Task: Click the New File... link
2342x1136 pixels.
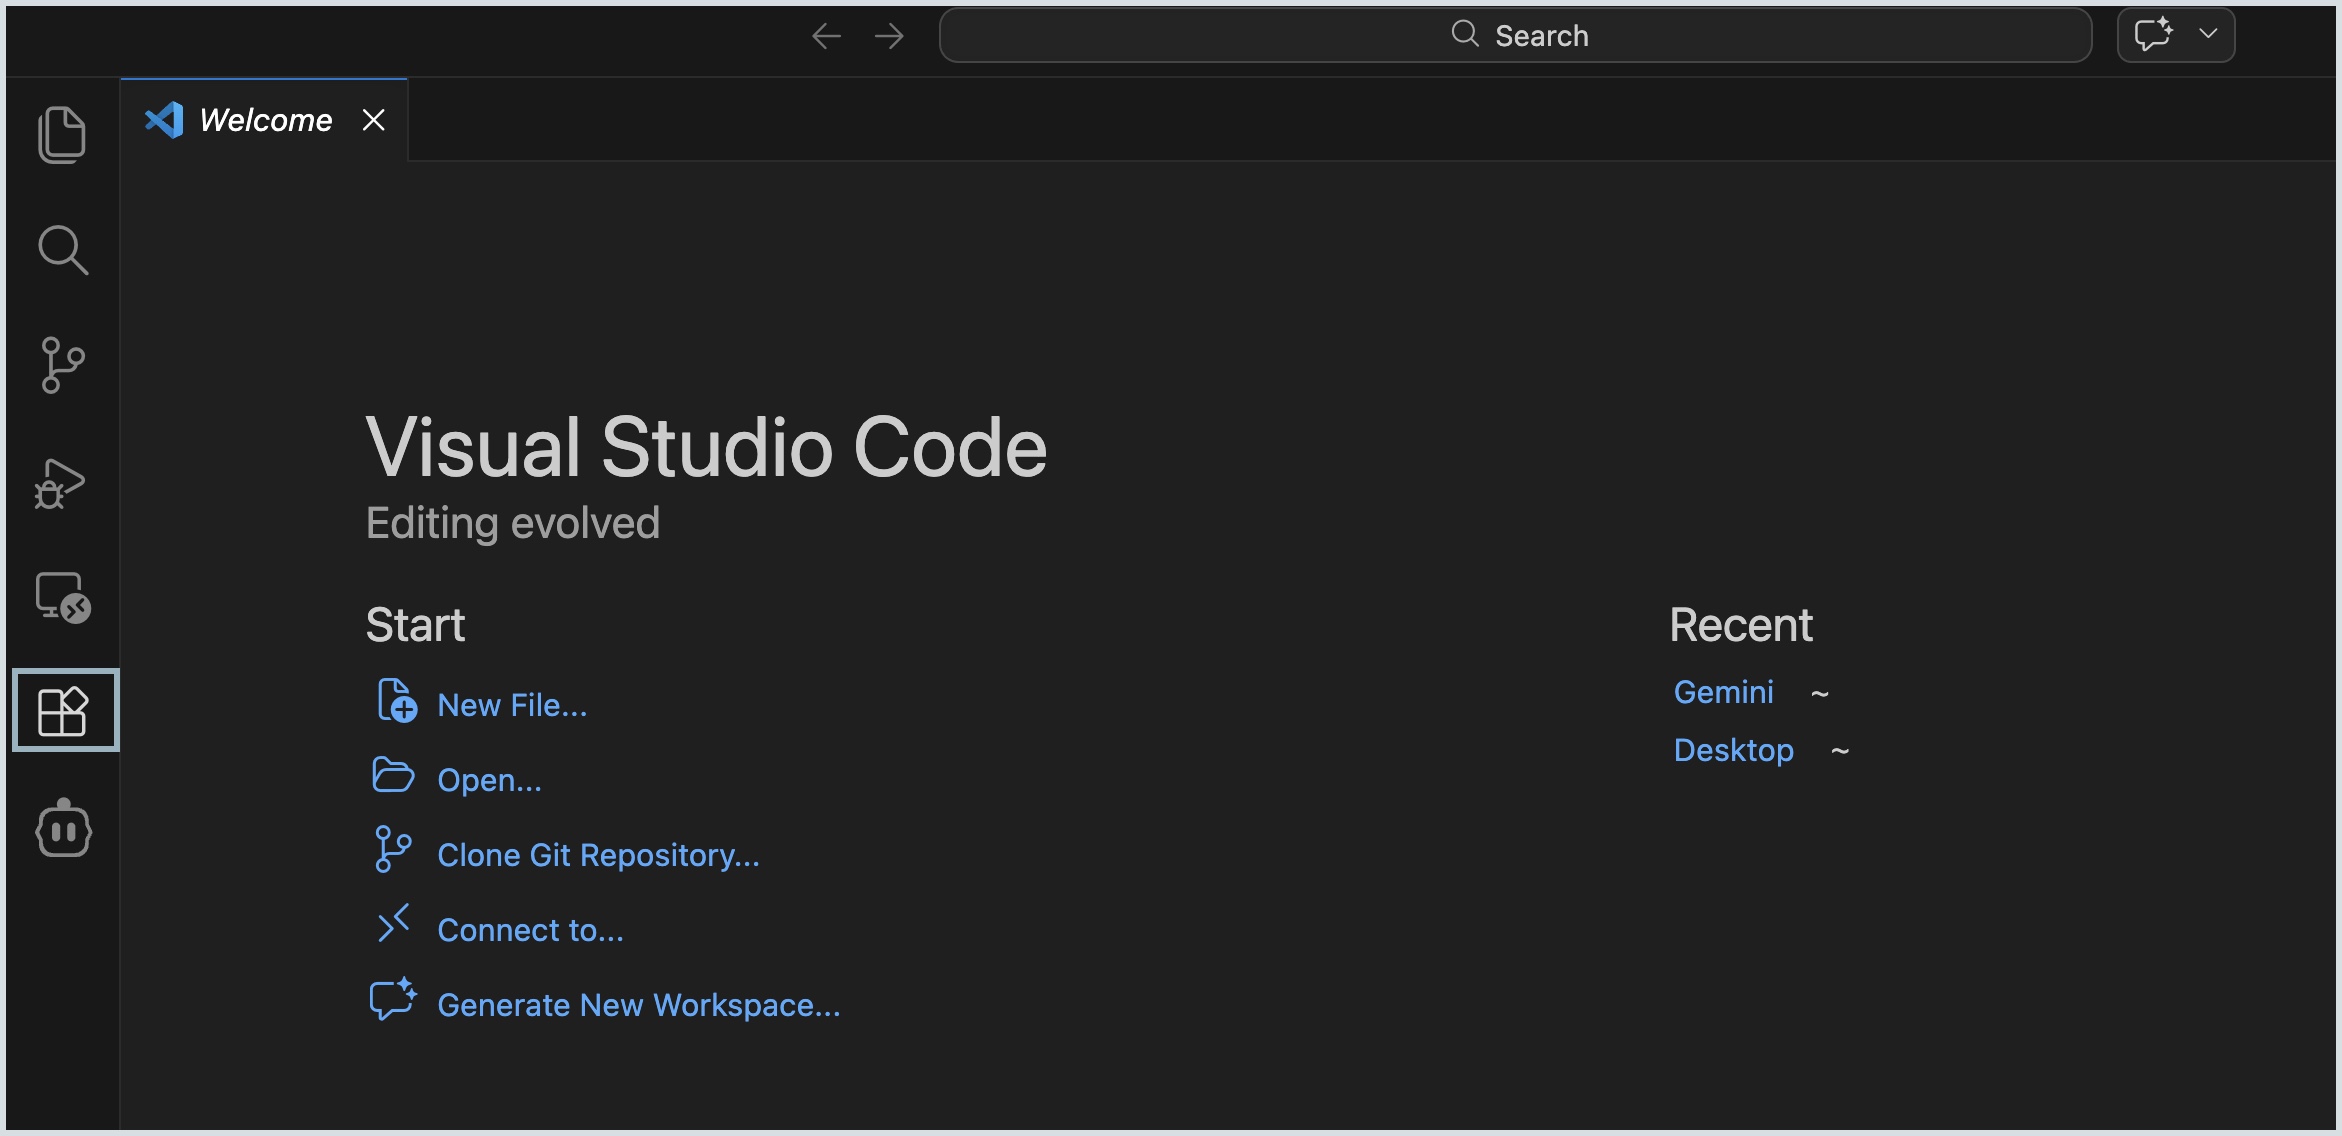Action: tap(512, 705)
